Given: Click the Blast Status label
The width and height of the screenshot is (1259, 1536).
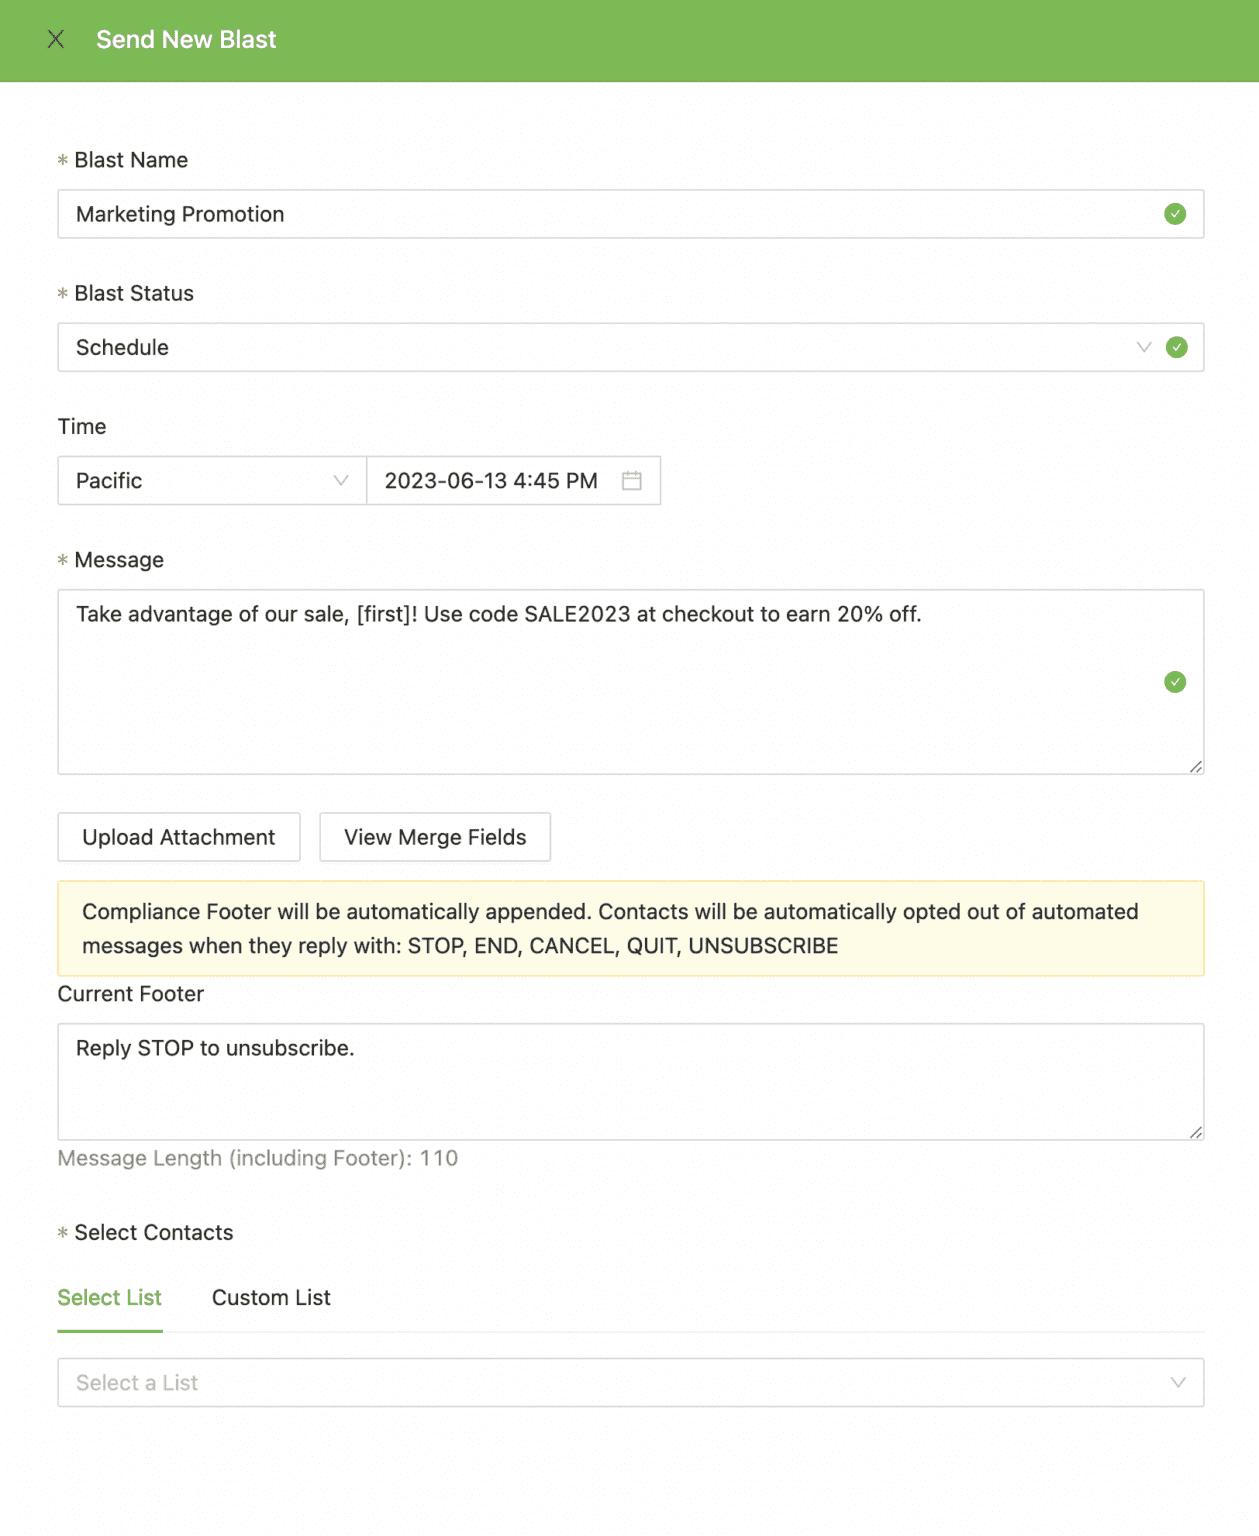Looking at the screenshot, I should 134,293.
